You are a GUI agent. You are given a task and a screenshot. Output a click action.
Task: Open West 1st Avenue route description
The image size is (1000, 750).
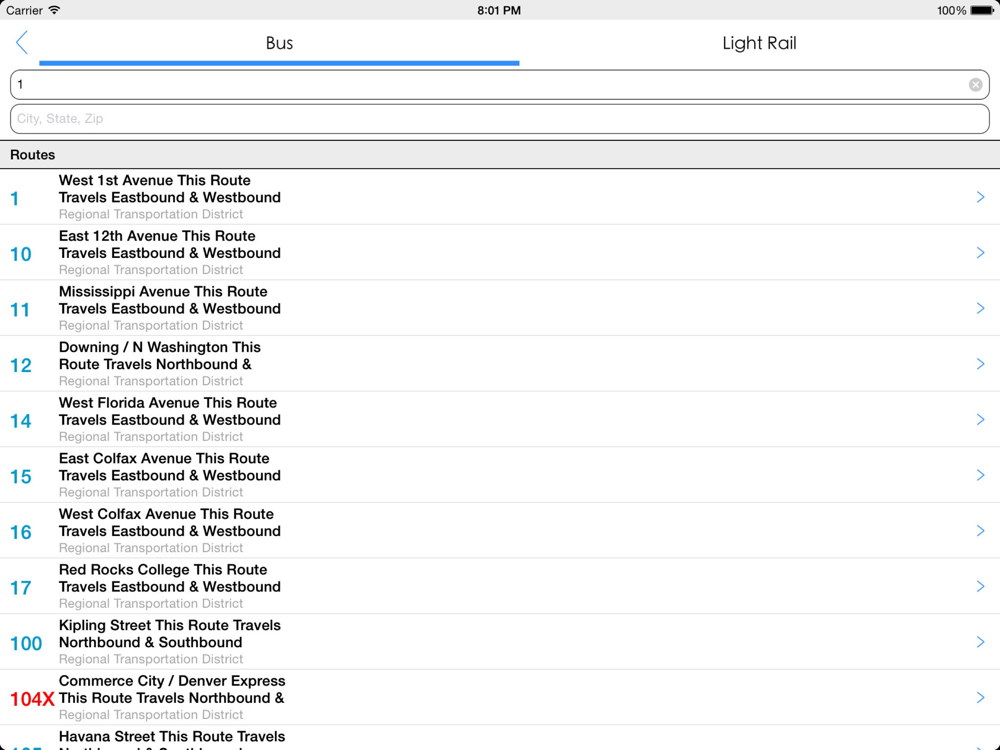click(170, 189)
